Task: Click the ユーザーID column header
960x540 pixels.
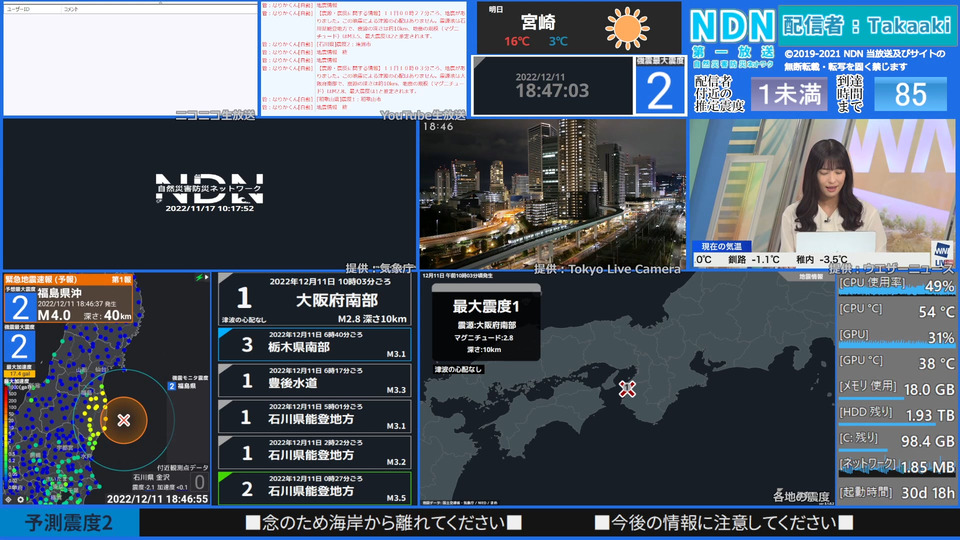Action: coord(18,9)
